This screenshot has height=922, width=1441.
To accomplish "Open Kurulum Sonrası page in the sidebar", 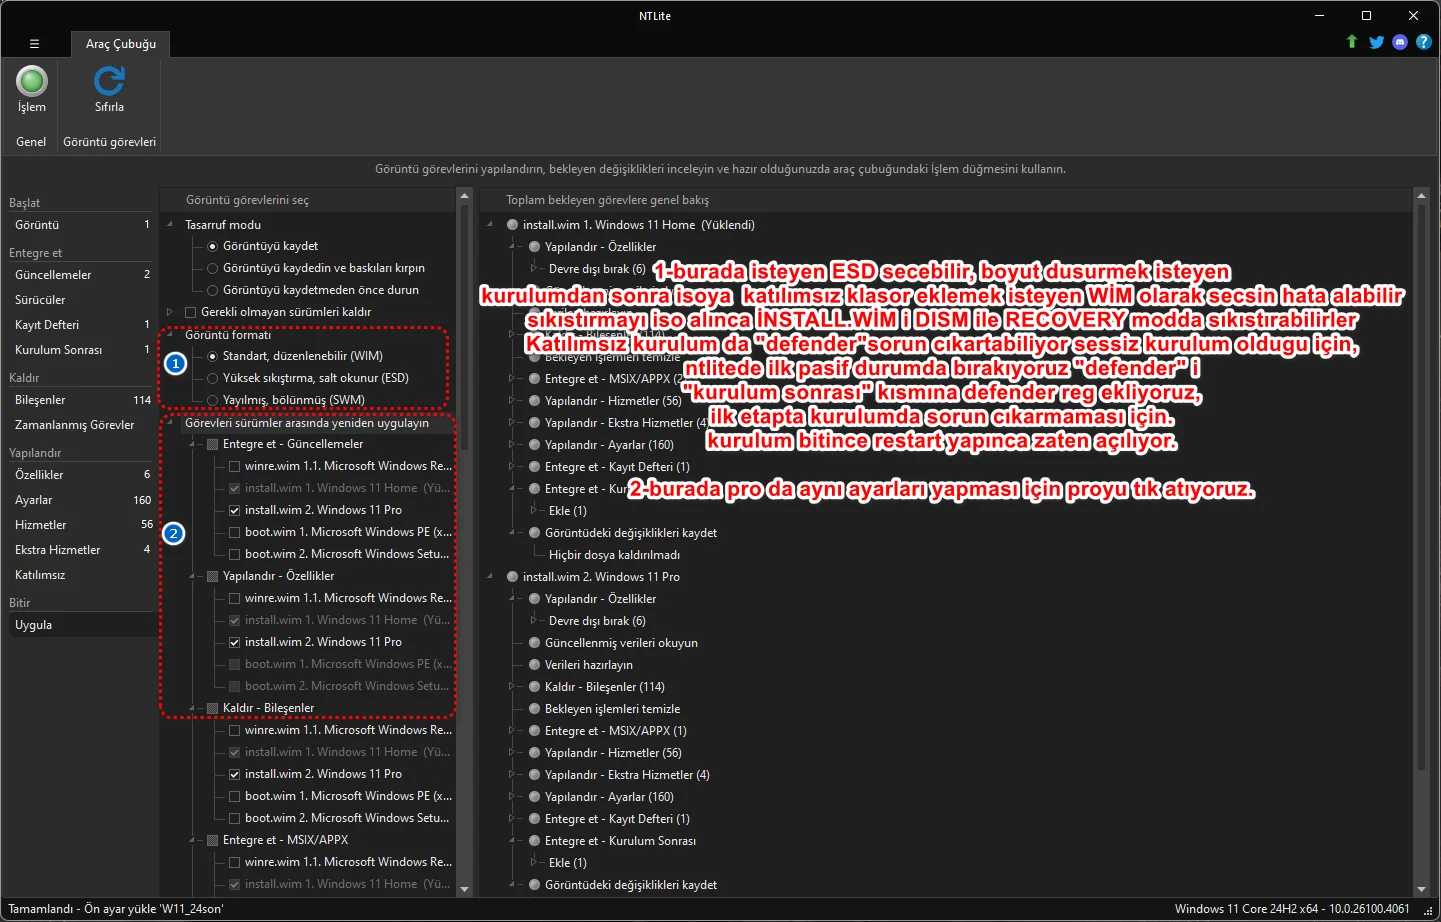I will 80,350.
